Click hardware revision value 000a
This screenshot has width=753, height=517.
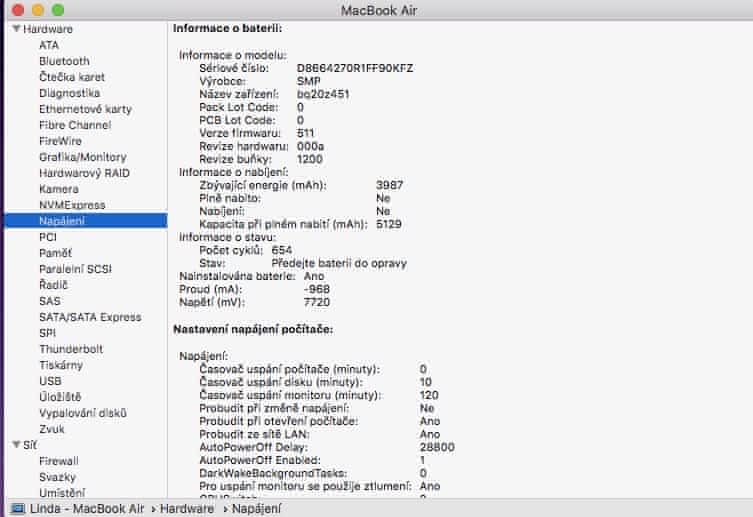coord(310,146)
